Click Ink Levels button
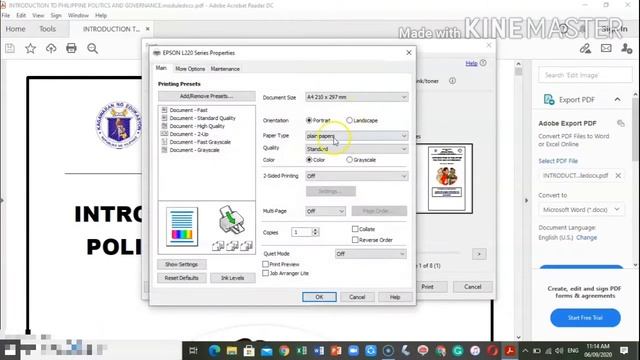The height and width of the screenshot is (360, 640). point(233,278)
